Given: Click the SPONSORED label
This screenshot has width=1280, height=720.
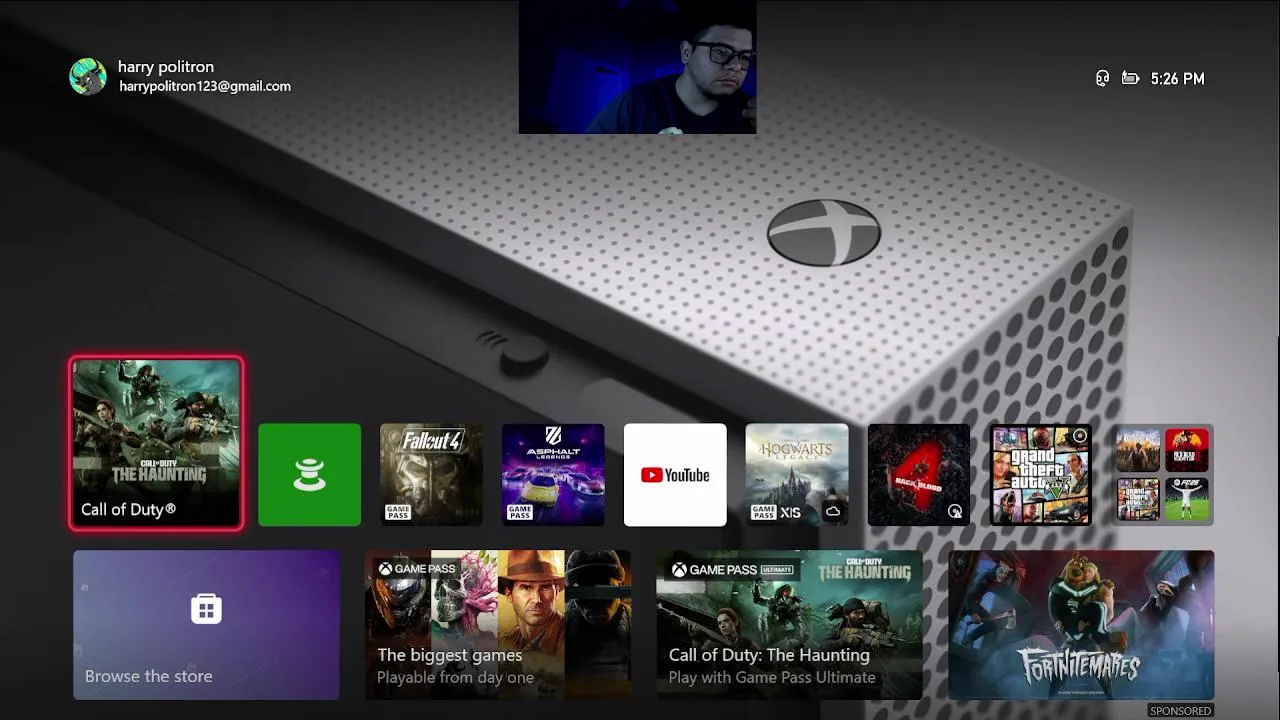Looking at the screenshot, I should 1180,711.
